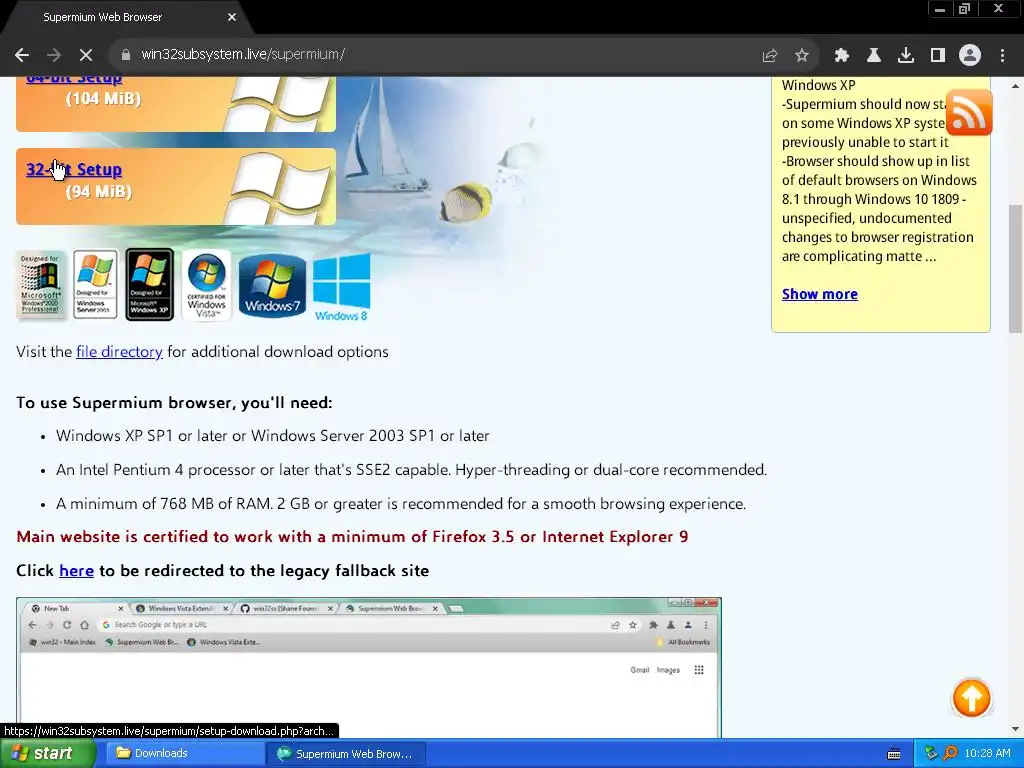Open the Windows XP start menu
This screenshot has width=1024, height=768.
click(47, 754)
